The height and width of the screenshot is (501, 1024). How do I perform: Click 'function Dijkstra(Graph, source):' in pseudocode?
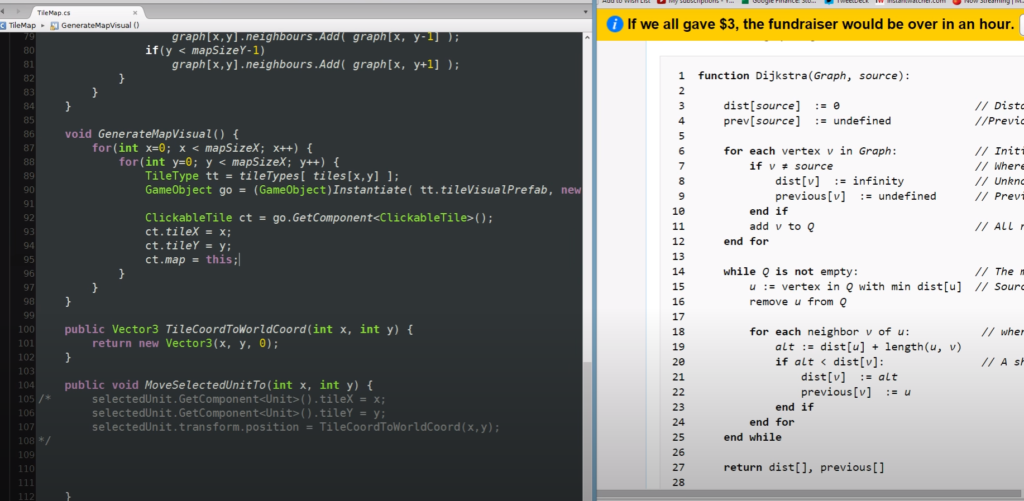click(803, 76)
